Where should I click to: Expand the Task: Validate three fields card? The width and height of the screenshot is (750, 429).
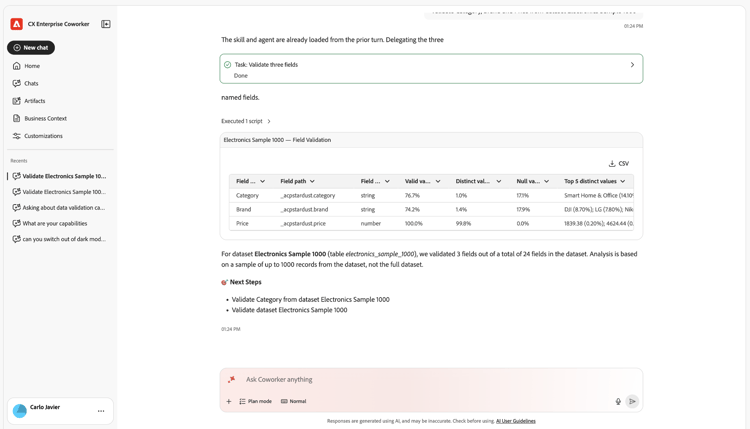tap(632, 65)
